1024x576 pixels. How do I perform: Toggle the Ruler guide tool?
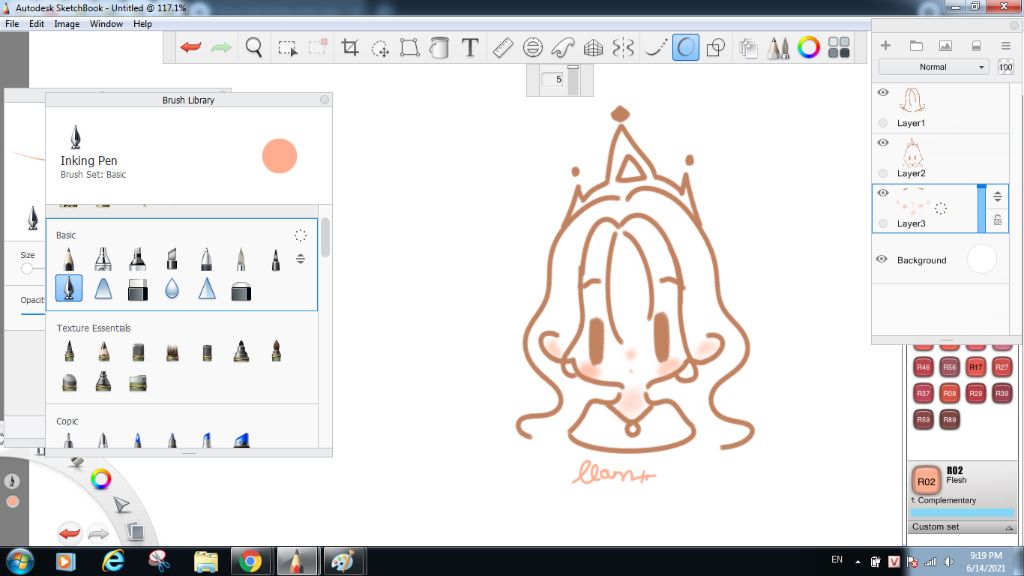point(502,48)
